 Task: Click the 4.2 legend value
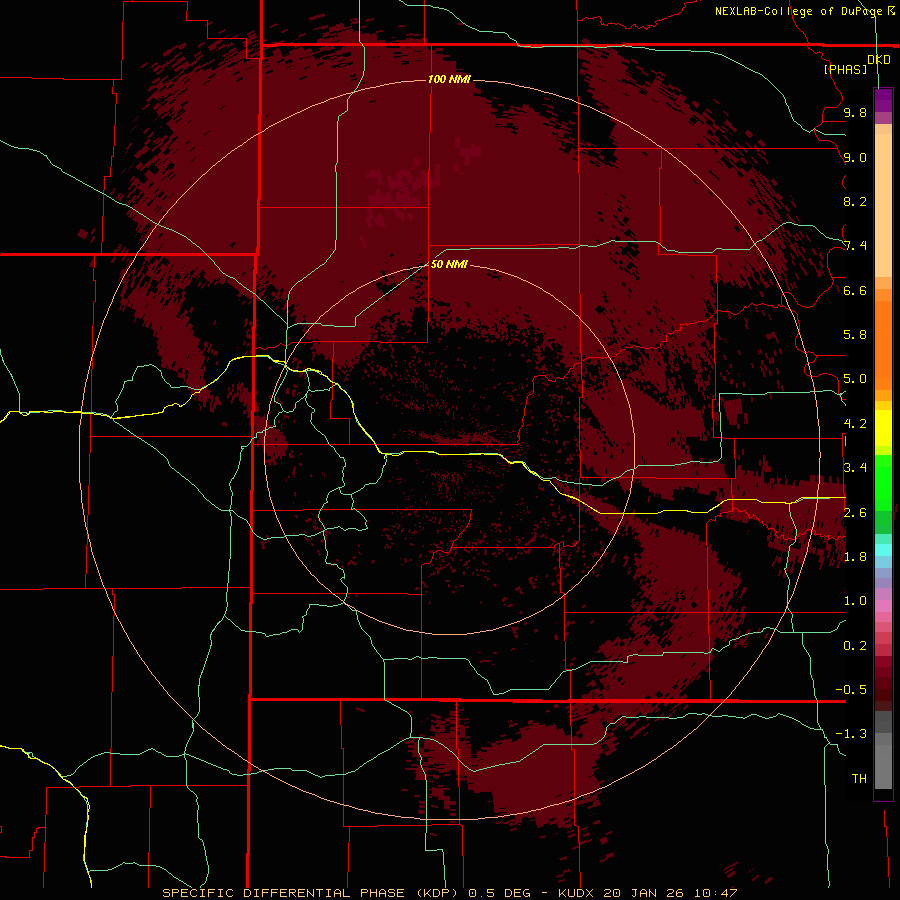coord(855,424)
